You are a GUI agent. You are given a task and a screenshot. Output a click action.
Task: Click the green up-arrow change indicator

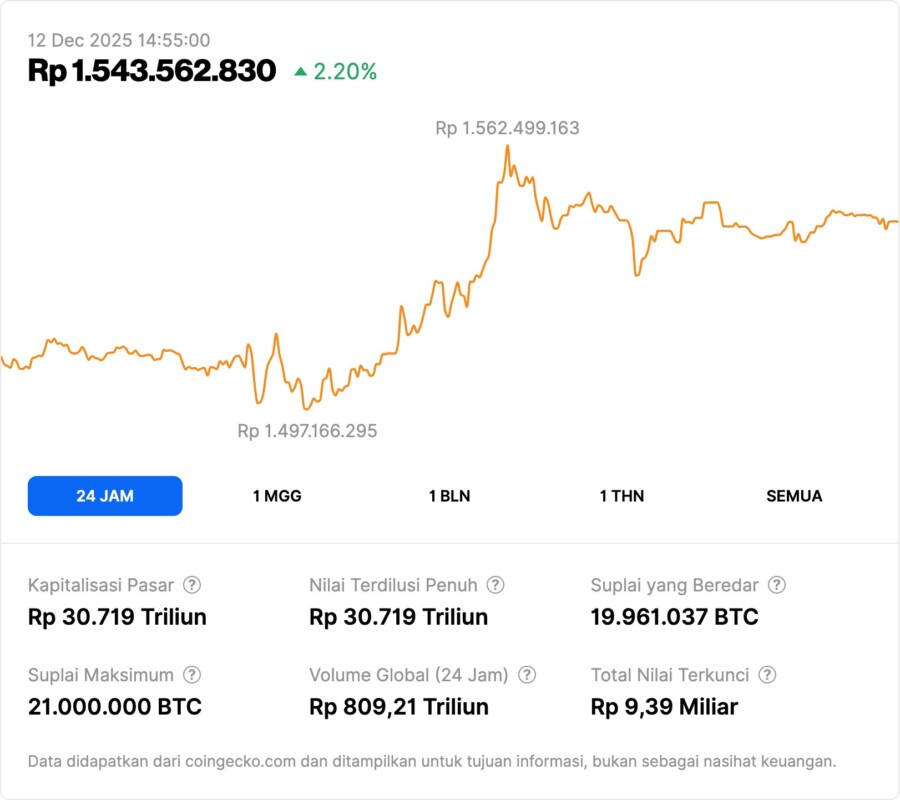click(x=300, y=72)
